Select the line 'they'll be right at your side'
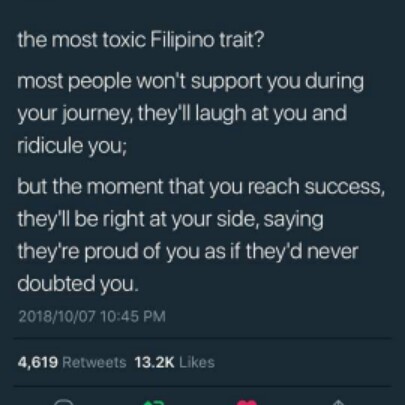This screenshot has width=405, height=405. (139, 219)
